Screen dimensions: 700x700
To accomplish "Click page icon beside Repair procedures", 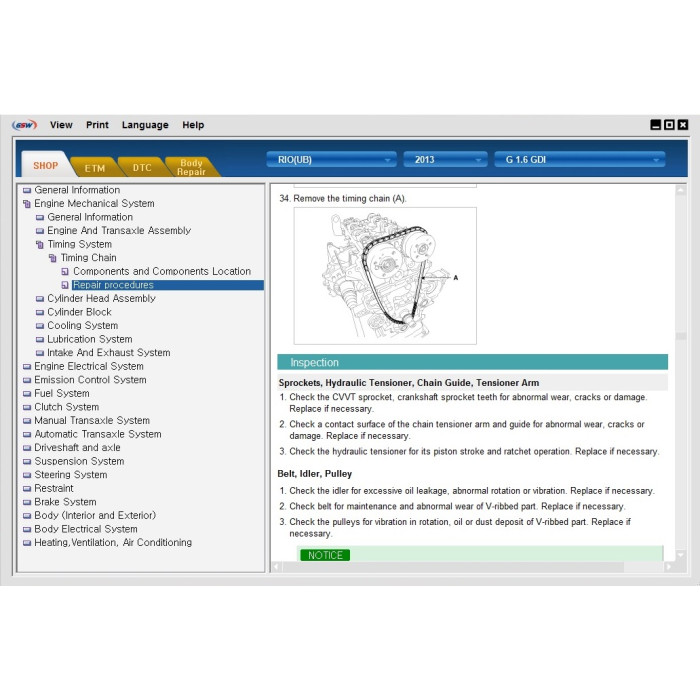I will coord(65,285).
